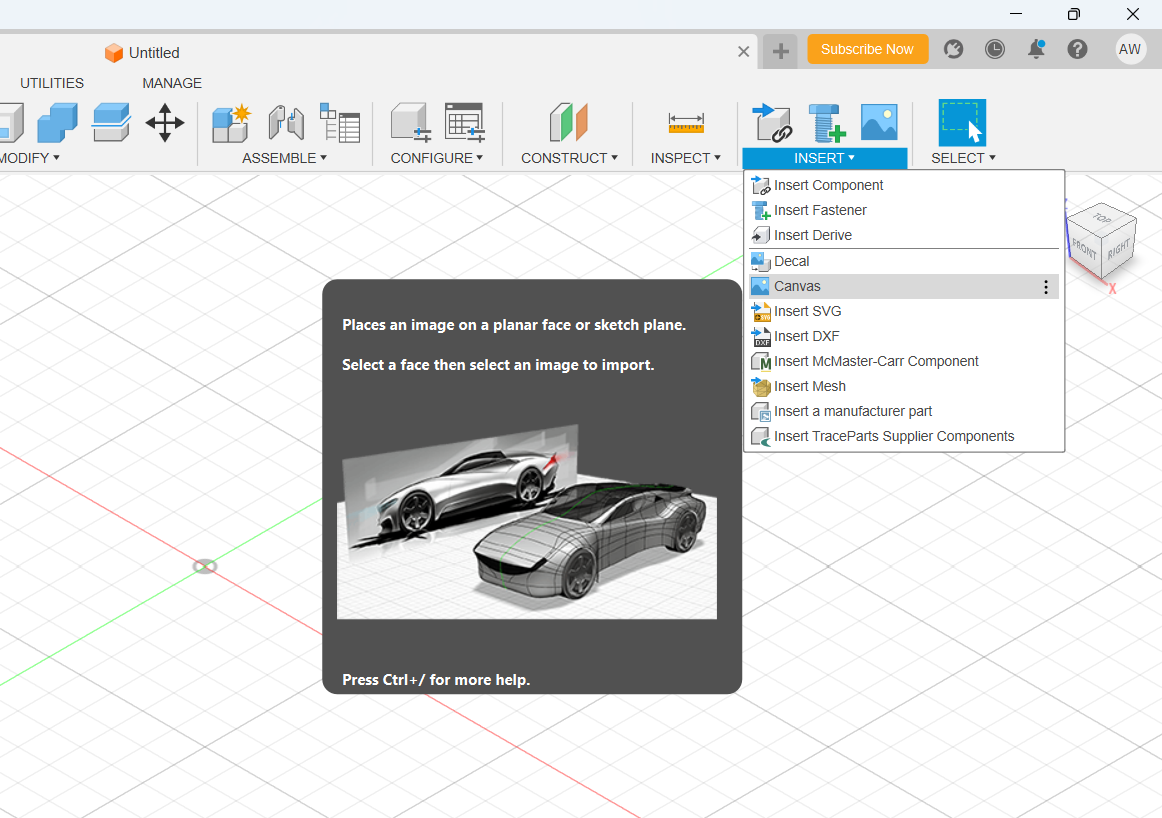Select the Move/Copy arrows tool
The height and width of the screenshot is (818, 1162).
tap(165, 123)
